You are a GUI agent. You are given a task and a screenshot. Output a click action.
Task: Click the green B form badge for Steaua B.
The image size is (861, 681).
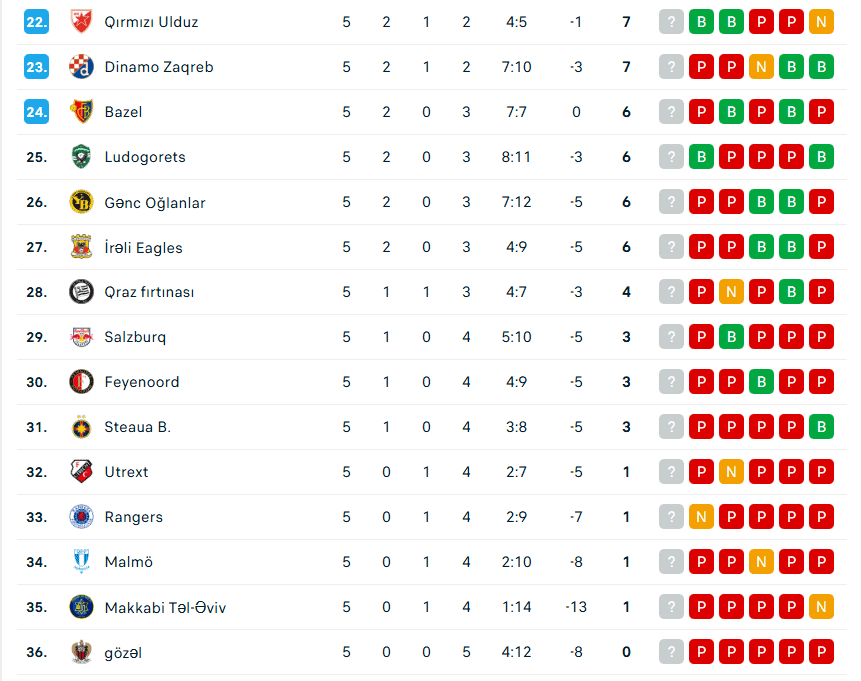821,427
